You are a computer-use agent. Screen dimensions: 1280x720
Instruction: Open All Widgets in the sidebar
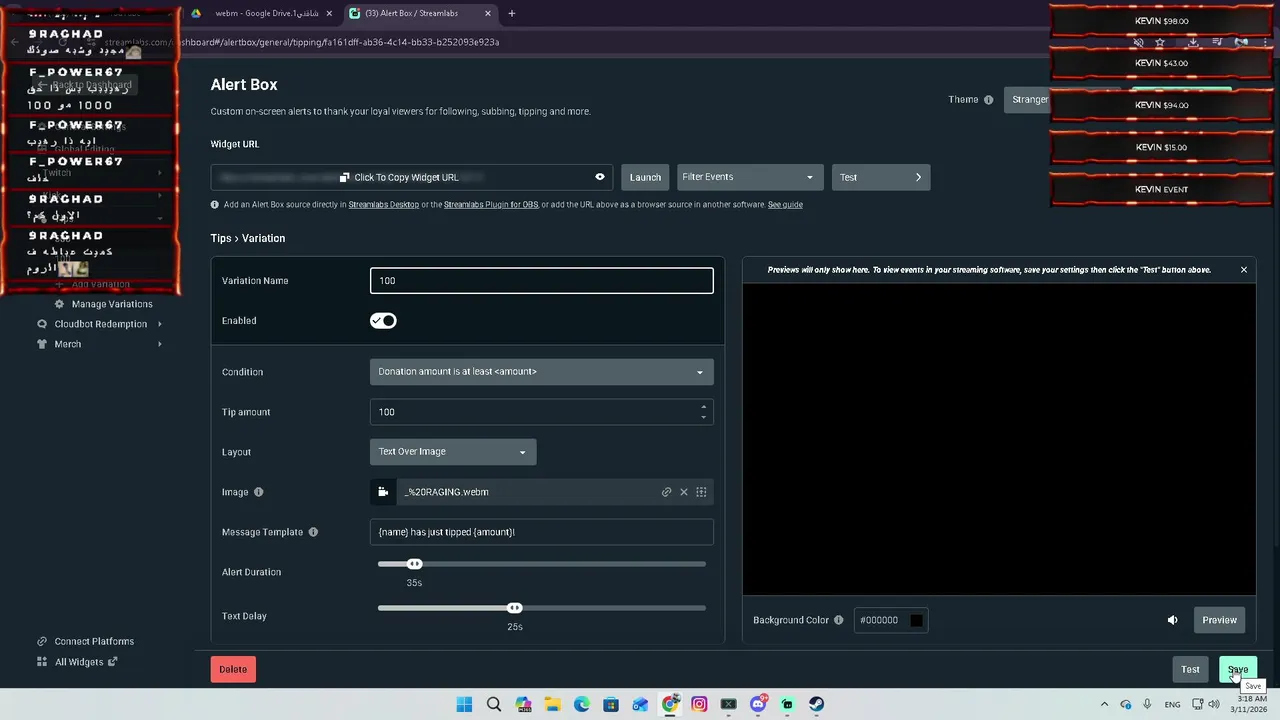tap(79, 662)
